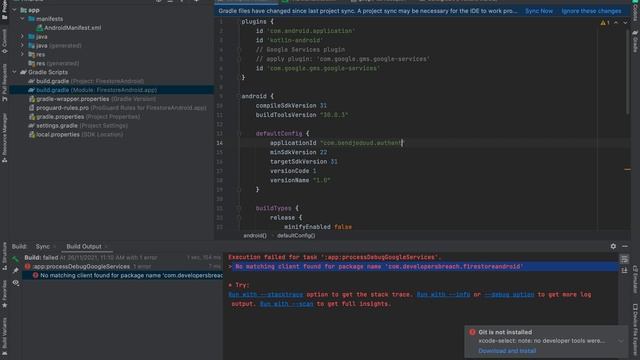Go to next highlighted problem arrow
The height and width of the screenshot is (360, 640).
(625, 23)
